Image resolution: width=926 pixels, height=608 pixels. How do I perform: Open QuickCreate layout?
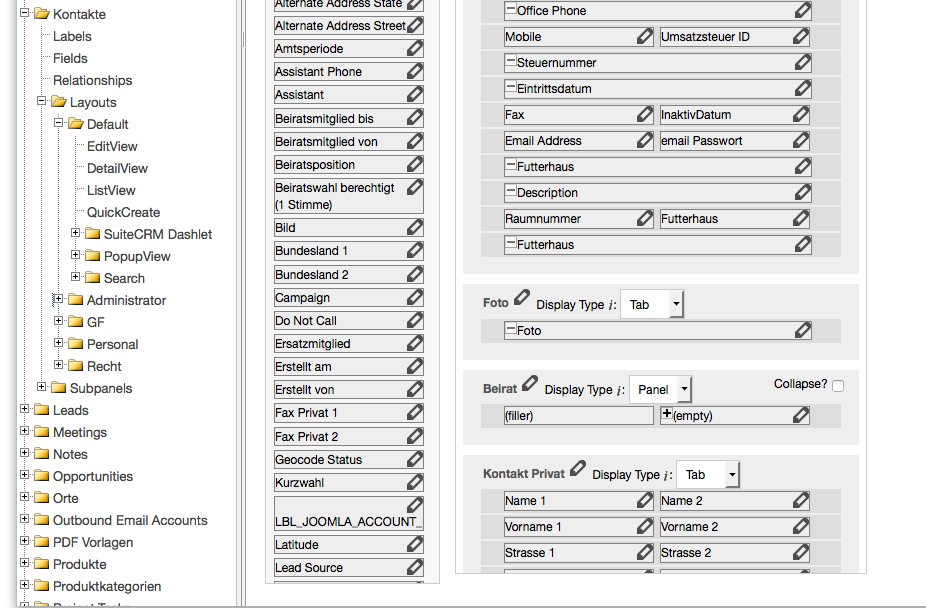(x=123, y=213)
